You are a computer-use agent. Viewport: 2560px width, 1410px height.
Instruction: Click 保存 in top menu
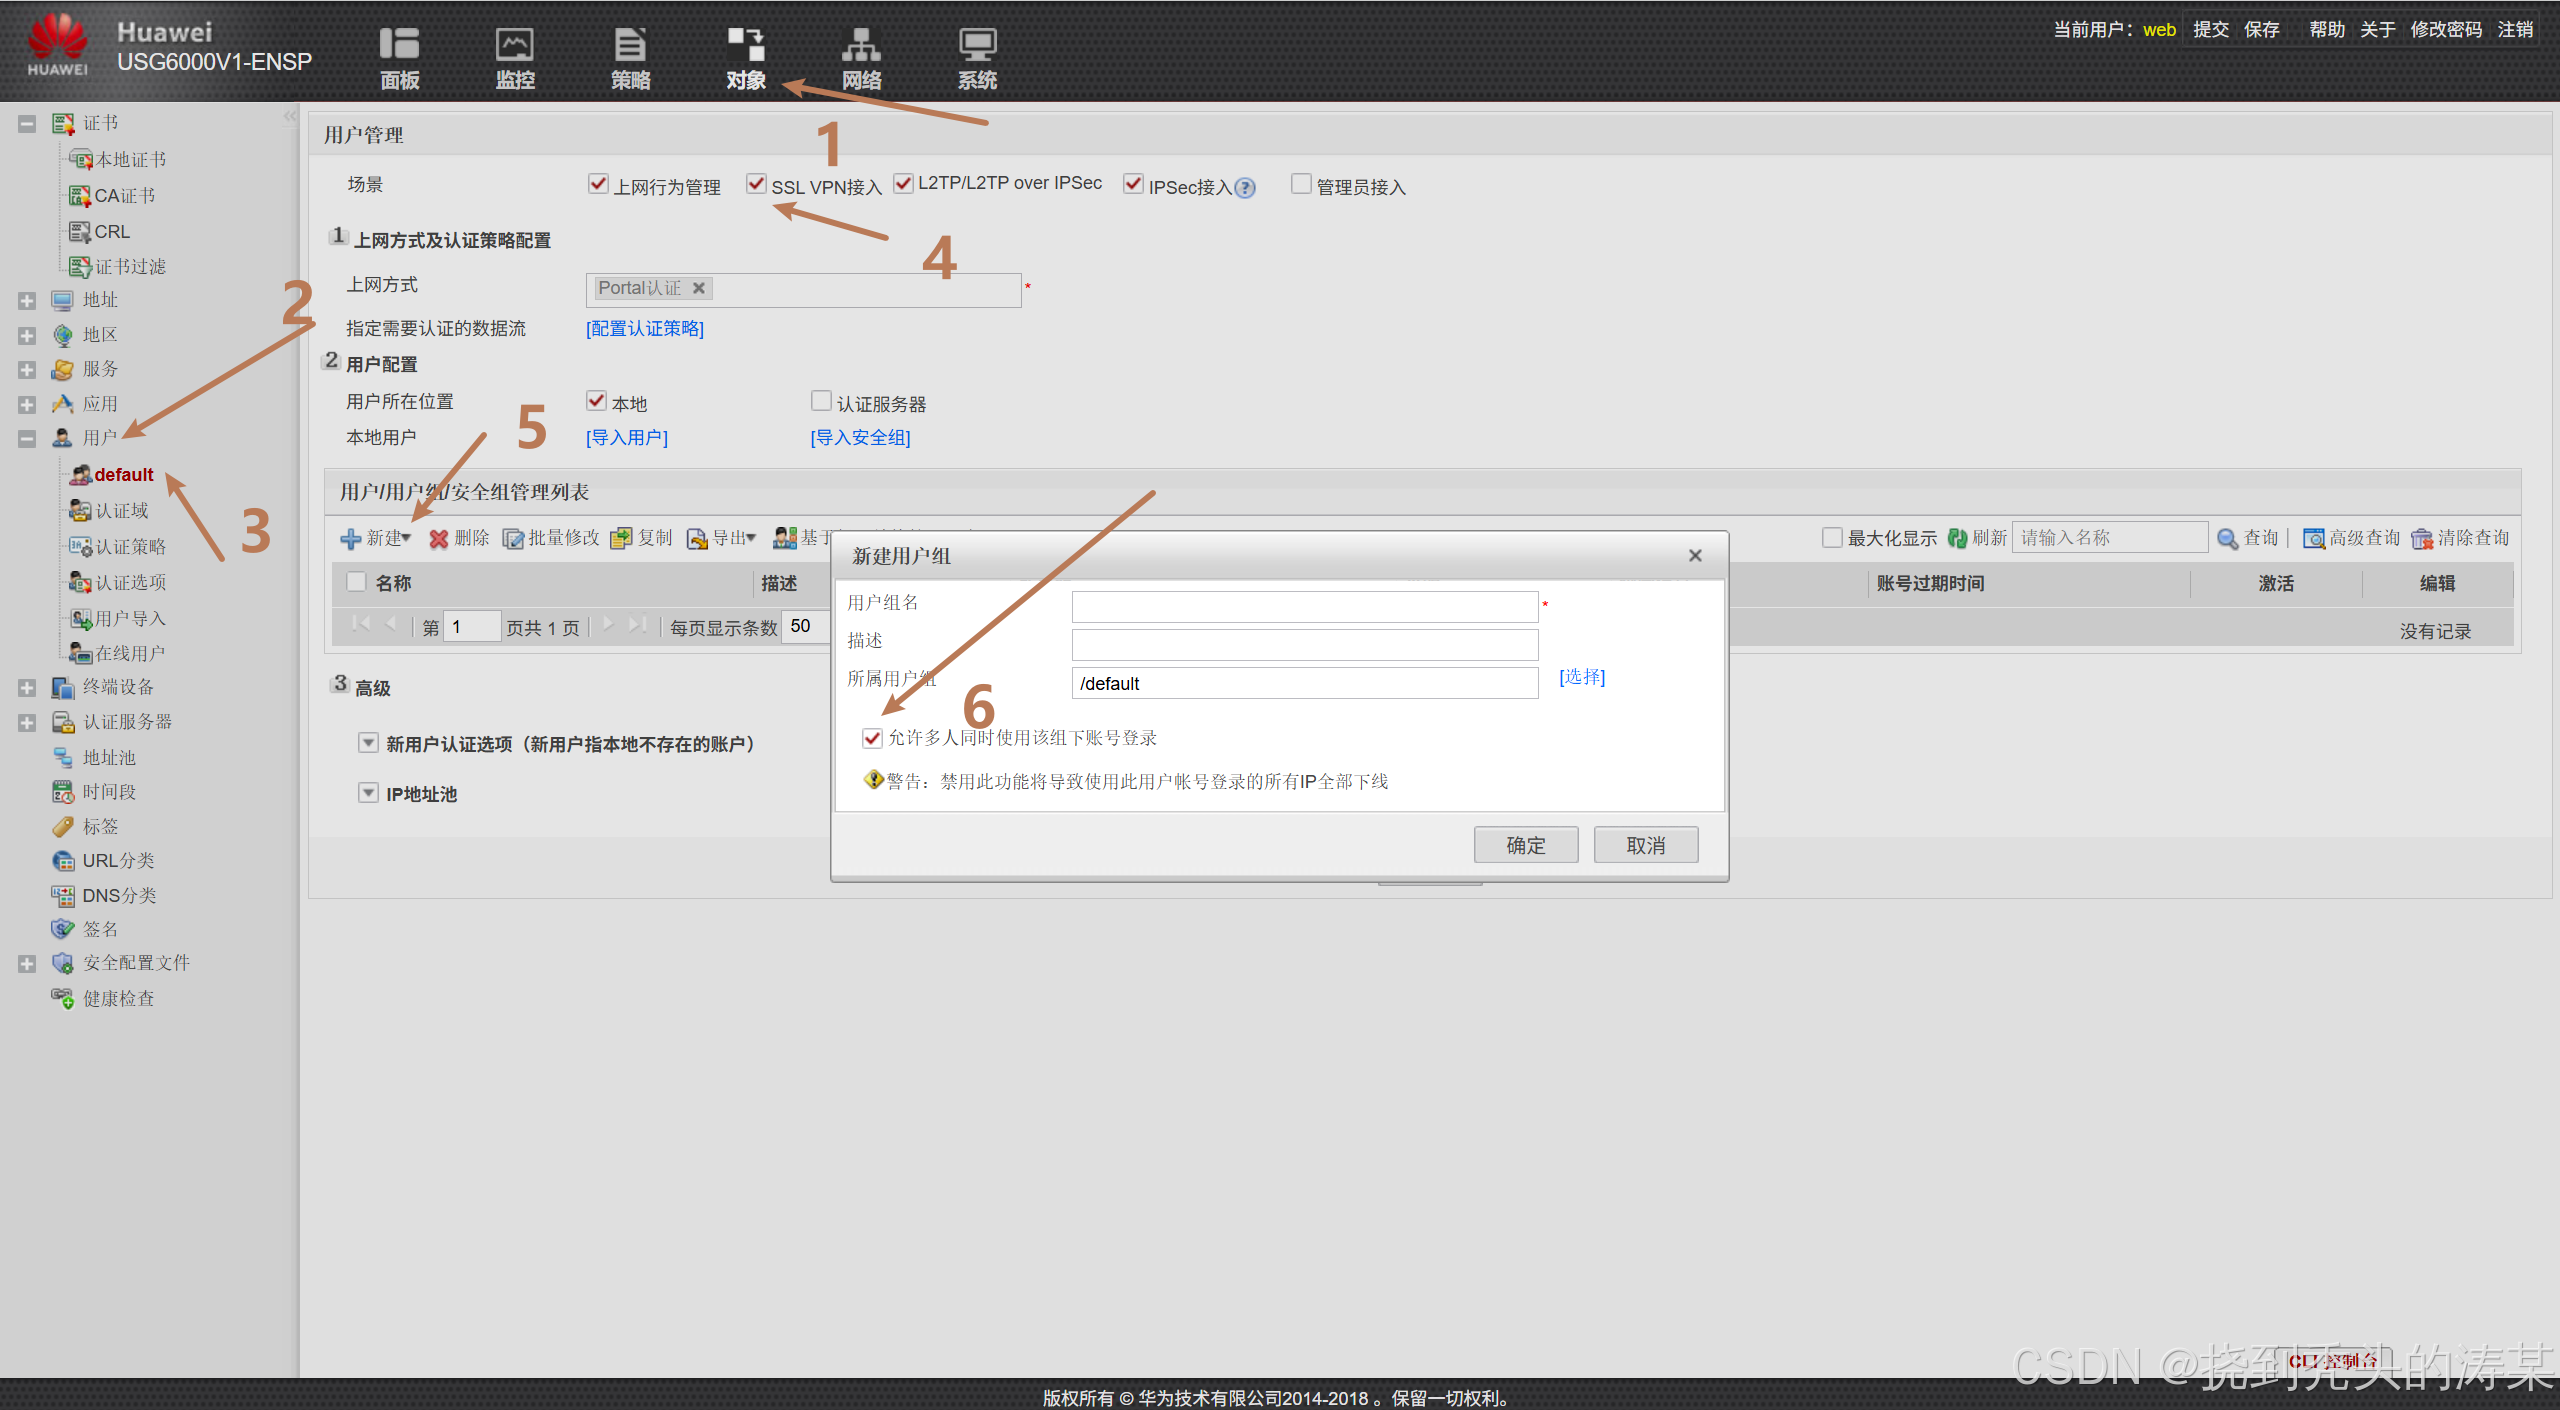click(x=2261, y=30)
